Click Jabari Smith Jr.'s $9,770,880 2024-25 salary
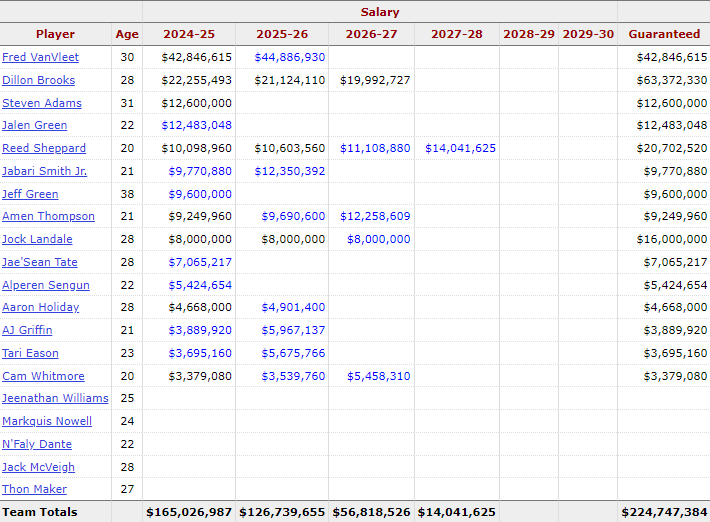710x522 pixels. 200,171
